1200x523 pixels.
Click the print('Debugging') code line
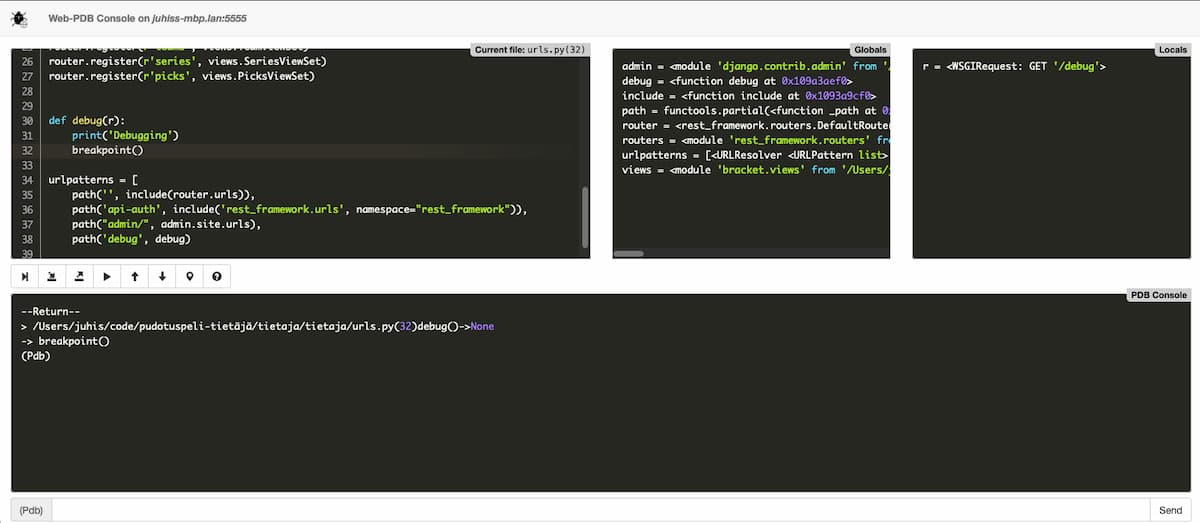(x=125, y=135)
